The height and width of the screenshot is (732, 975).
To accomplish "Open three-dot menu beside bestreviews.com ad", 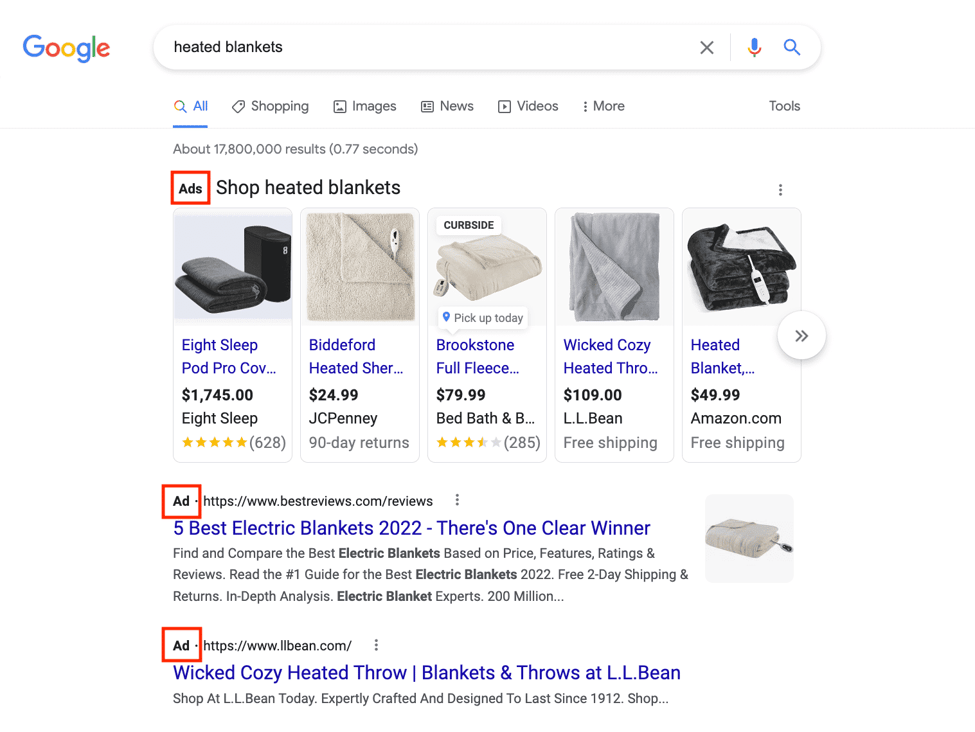I will click(457, 500).
